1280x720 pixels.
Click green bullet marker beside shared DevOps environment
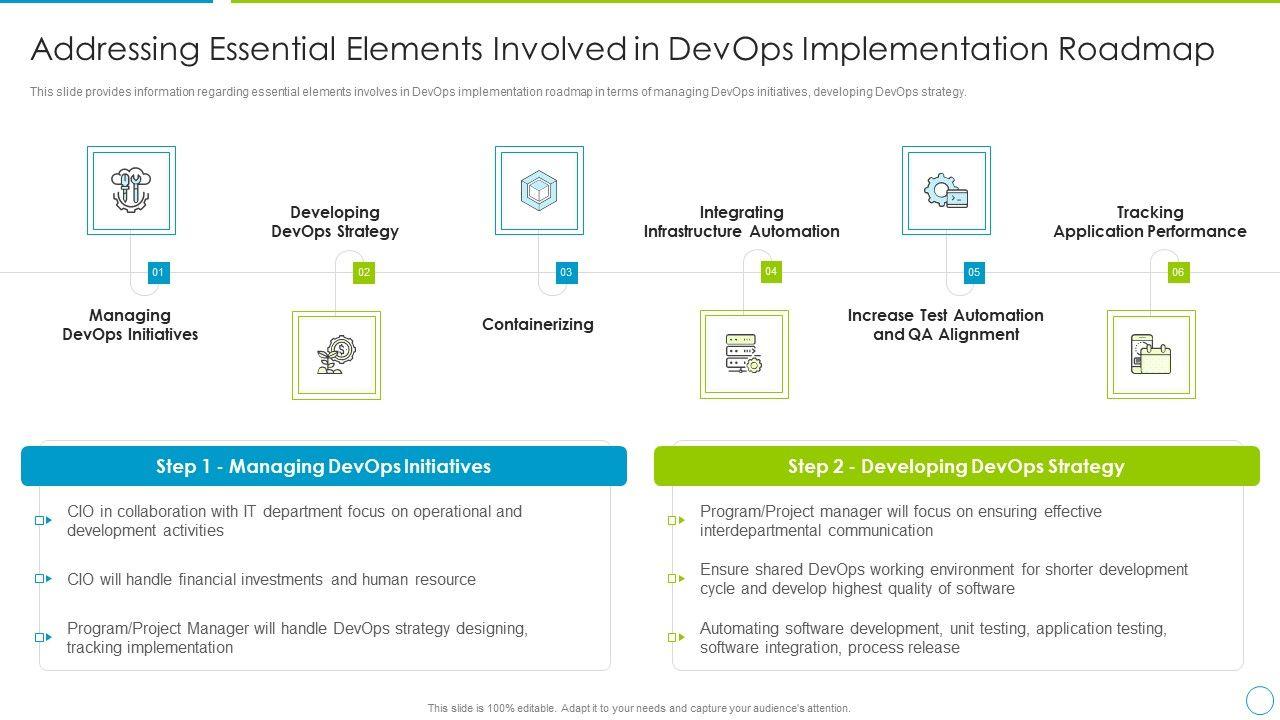(x=677, y=578)
